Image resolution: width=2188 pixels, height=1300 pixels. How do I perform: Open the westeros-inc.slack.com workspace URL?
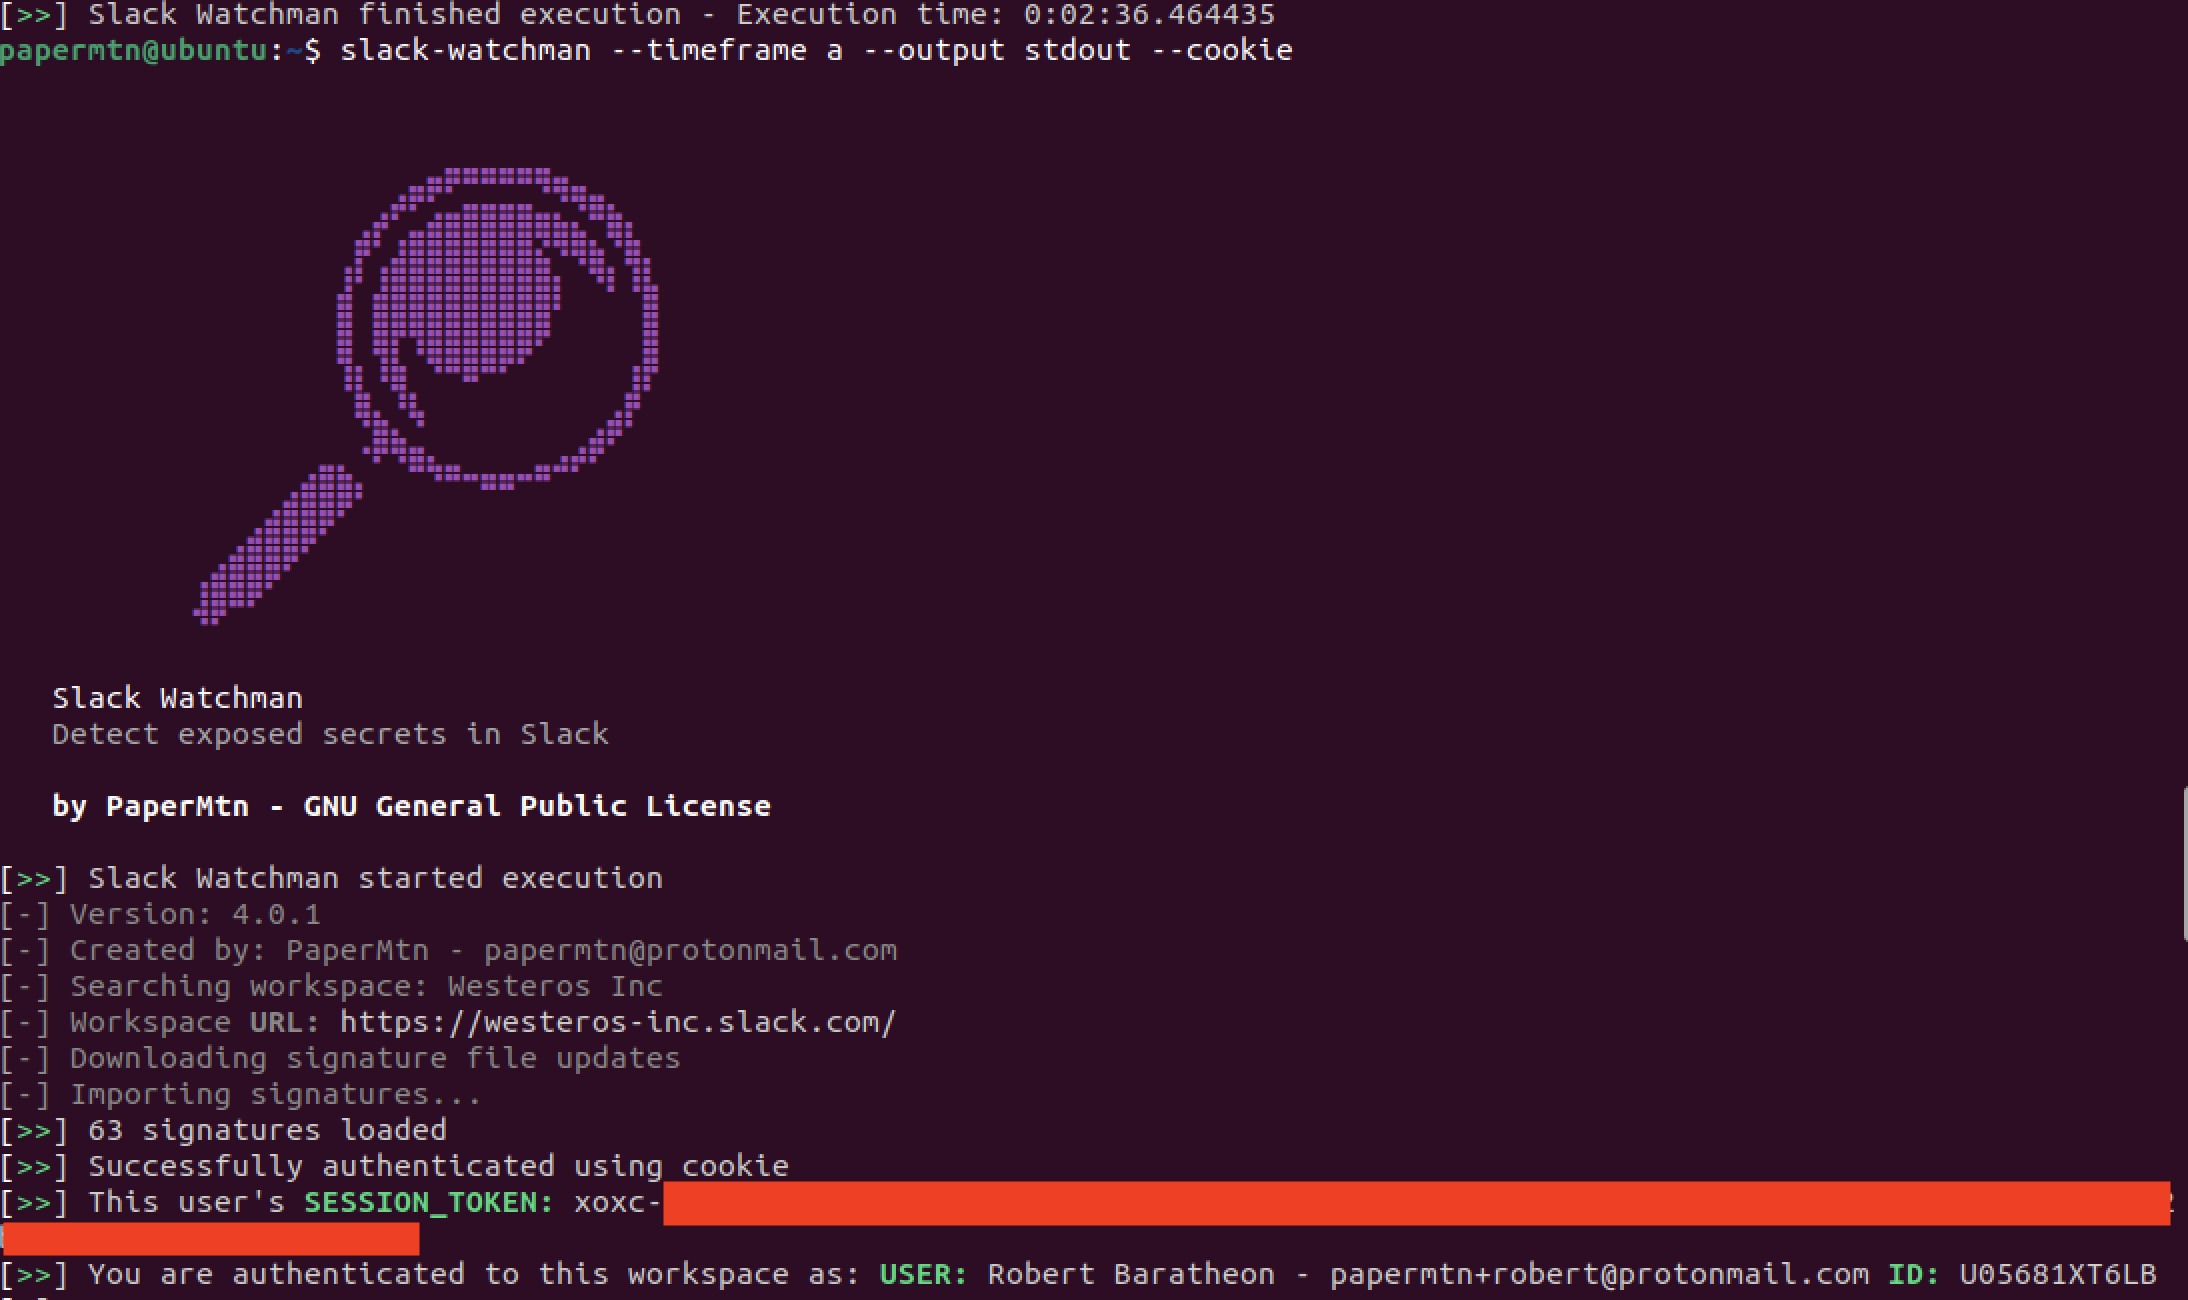pyautogui.click(x=617, y=1022)
